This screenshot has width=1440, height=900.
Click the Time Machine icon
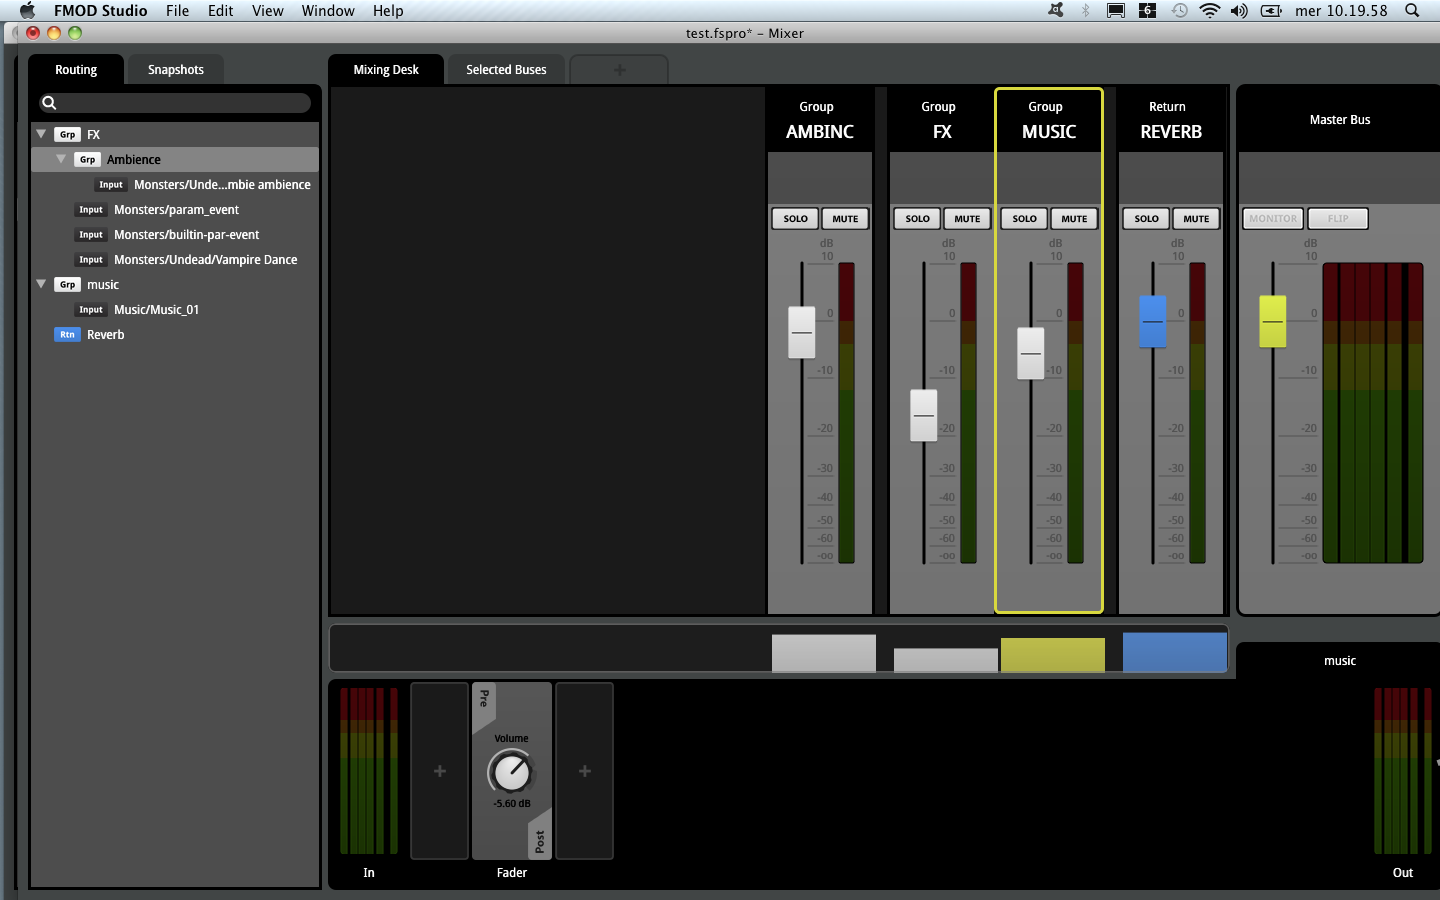coord(1180,11)
